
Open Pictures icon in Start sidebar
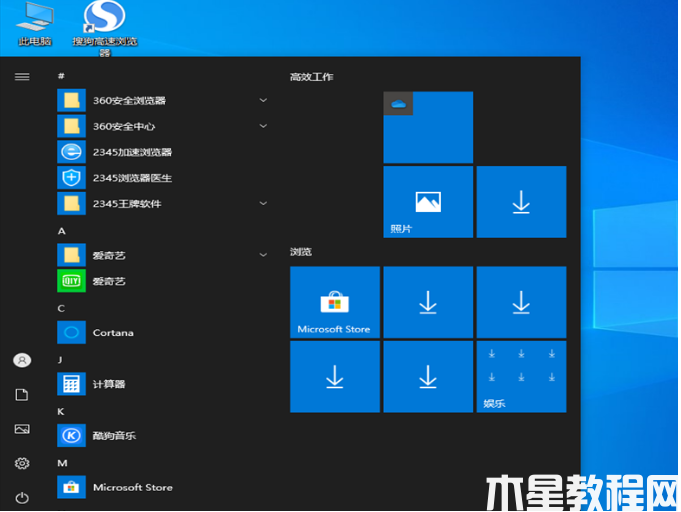coord(22,429)
